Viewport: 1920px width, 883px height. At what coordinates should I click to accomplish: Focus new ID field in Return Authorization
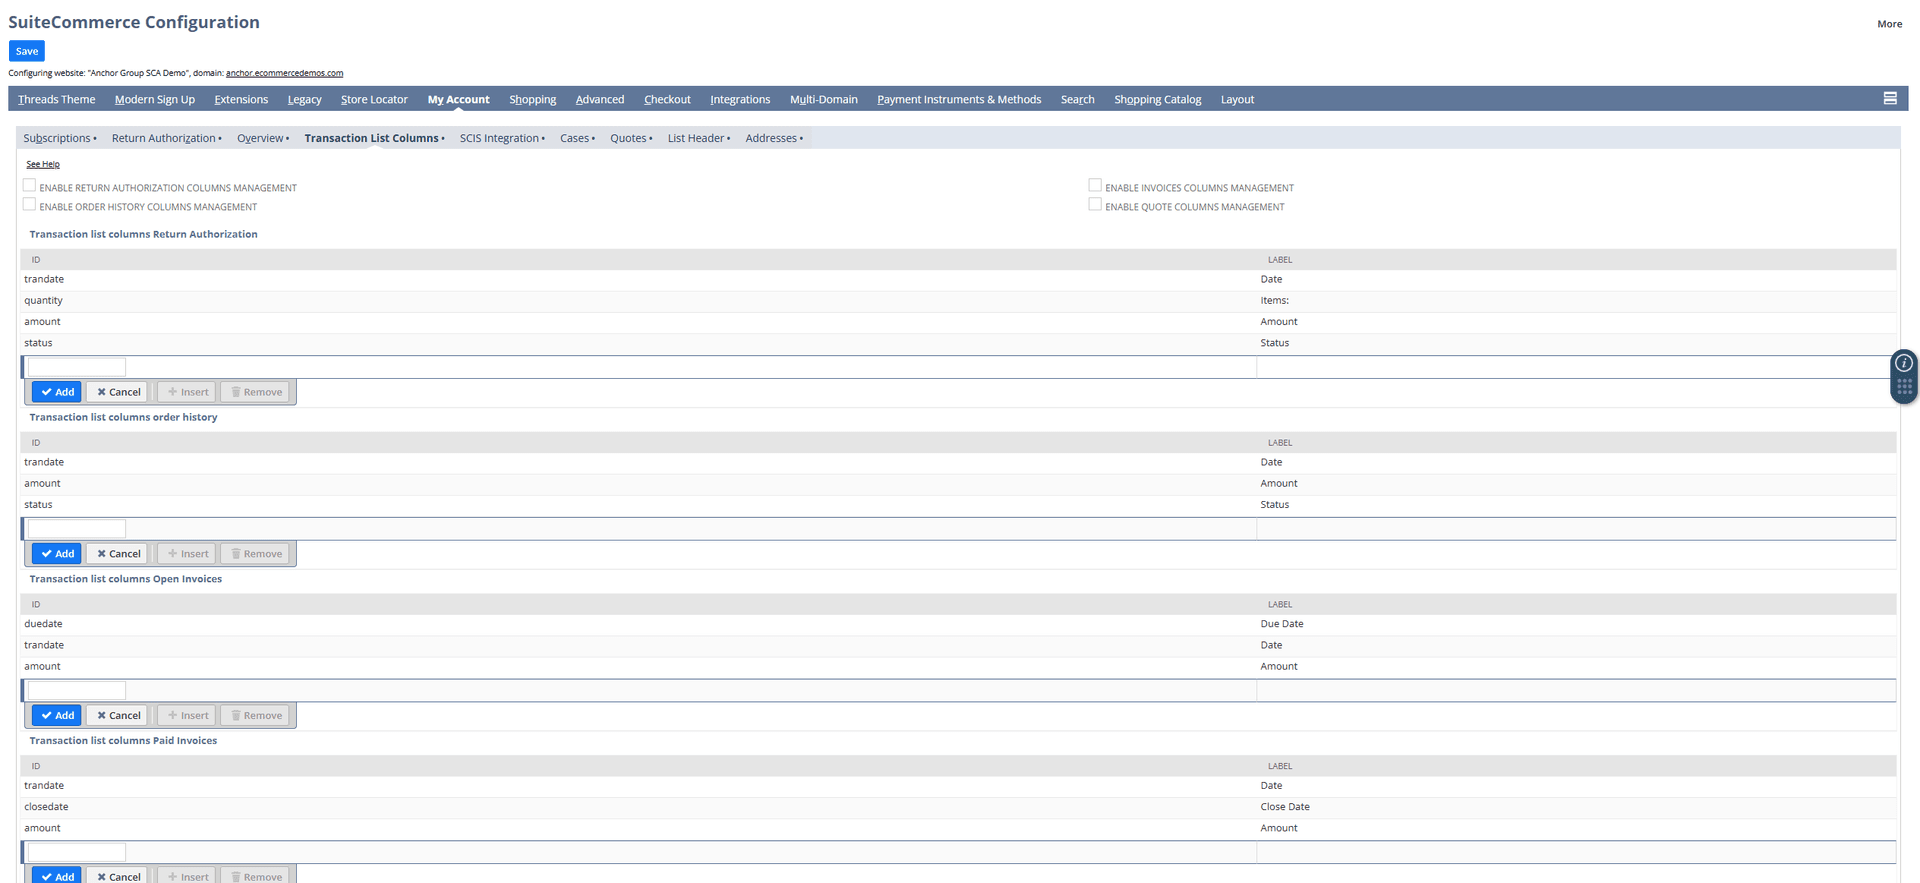[x=76, y=367]
